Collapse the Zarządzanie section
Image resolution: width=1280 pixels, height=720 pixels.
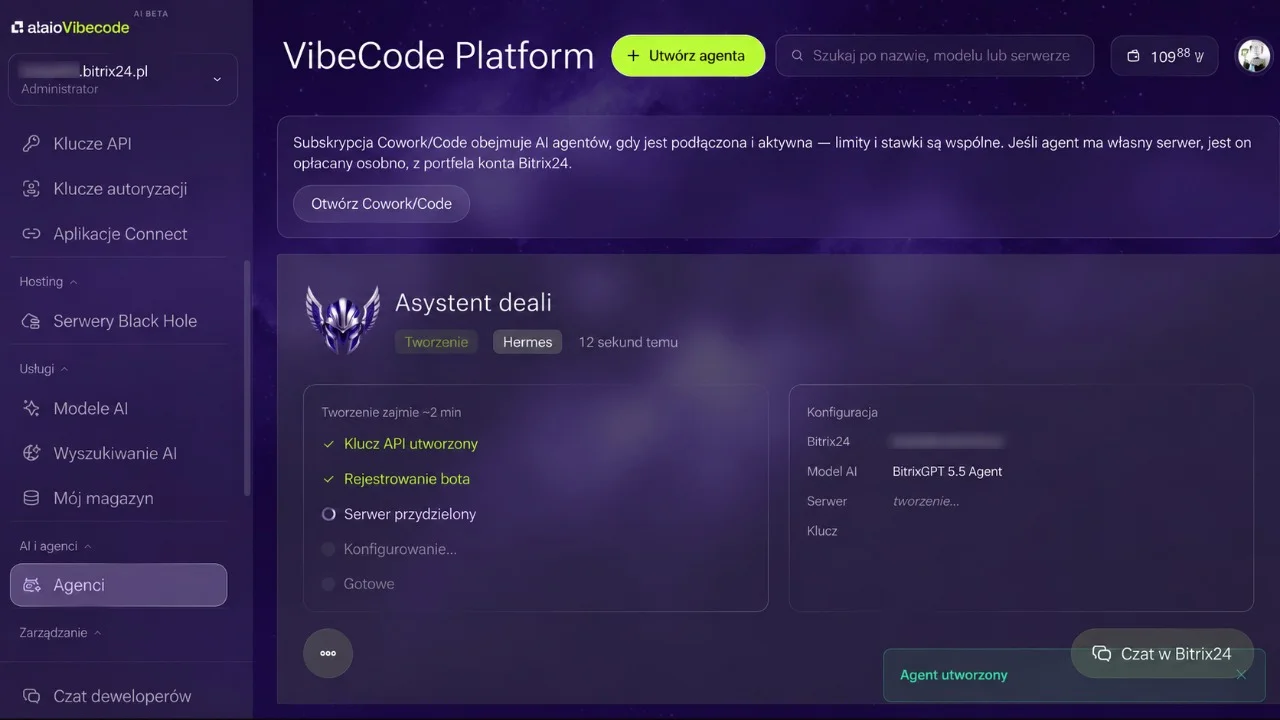click(x=60, y=633)
